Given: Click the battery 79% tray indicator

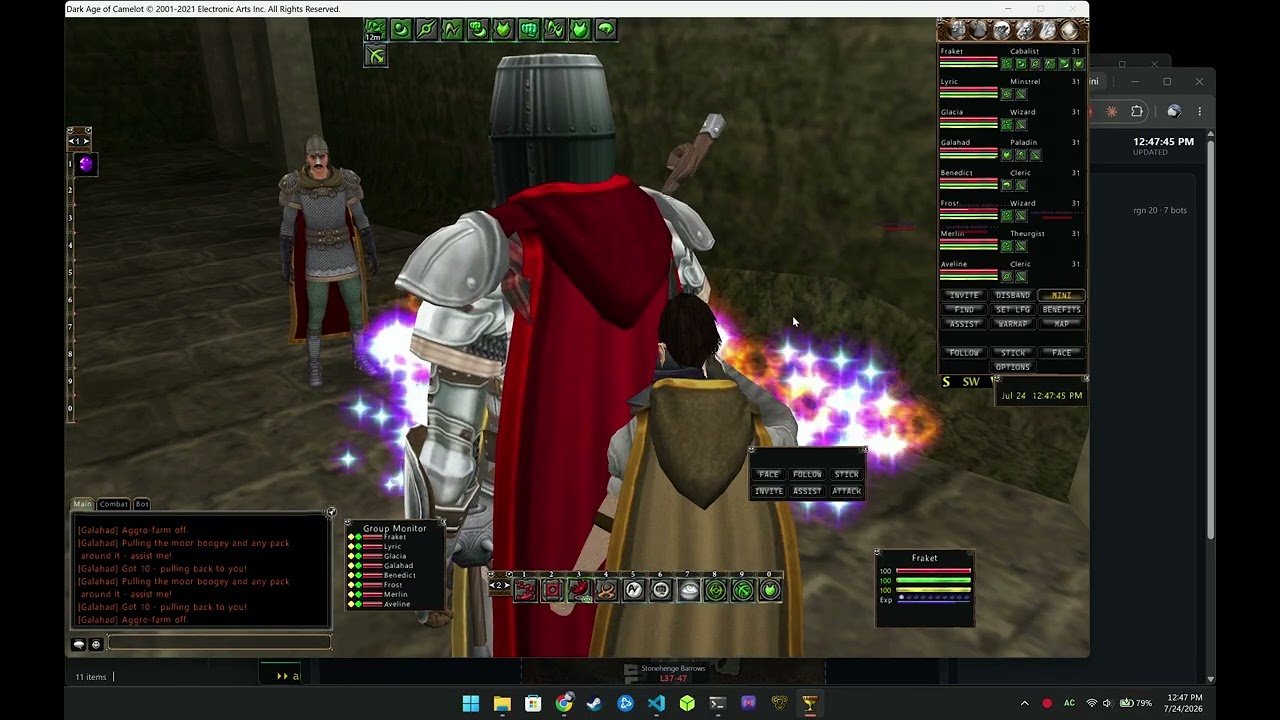Looking at the screenshot, I should (x=1135, y=703).
